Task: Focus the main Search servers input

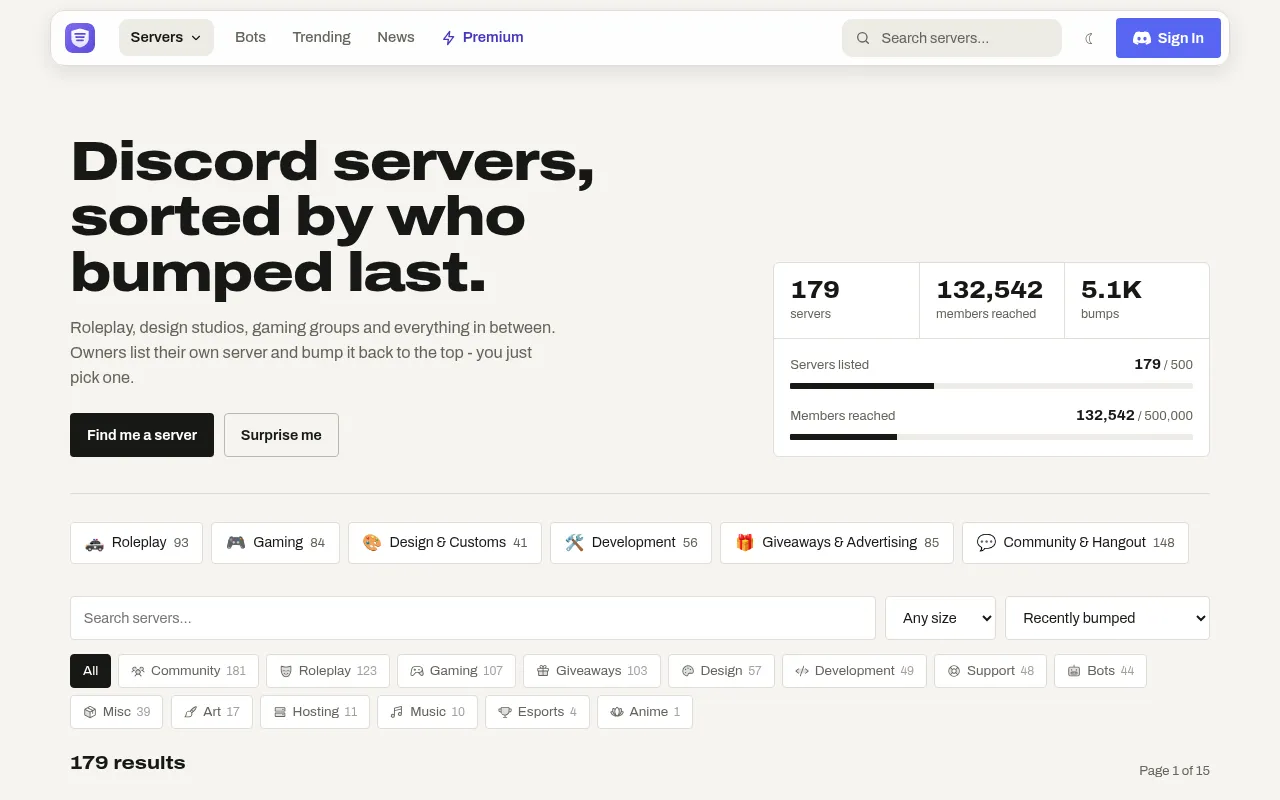Action: click(x=473, y=618)
